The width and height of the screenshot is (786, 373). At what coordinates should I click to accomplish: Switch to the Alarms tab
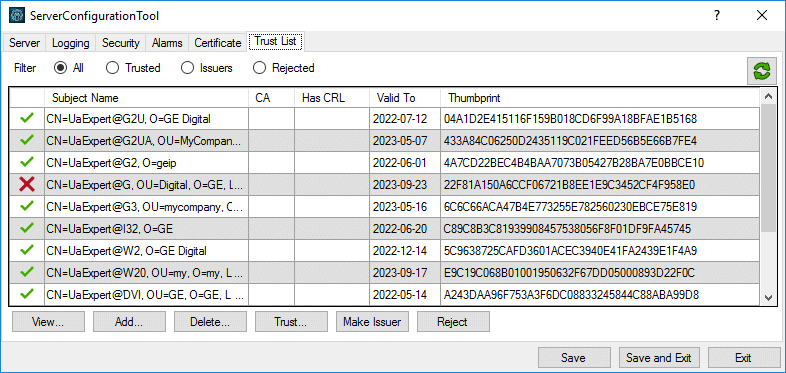coord(167,43)
